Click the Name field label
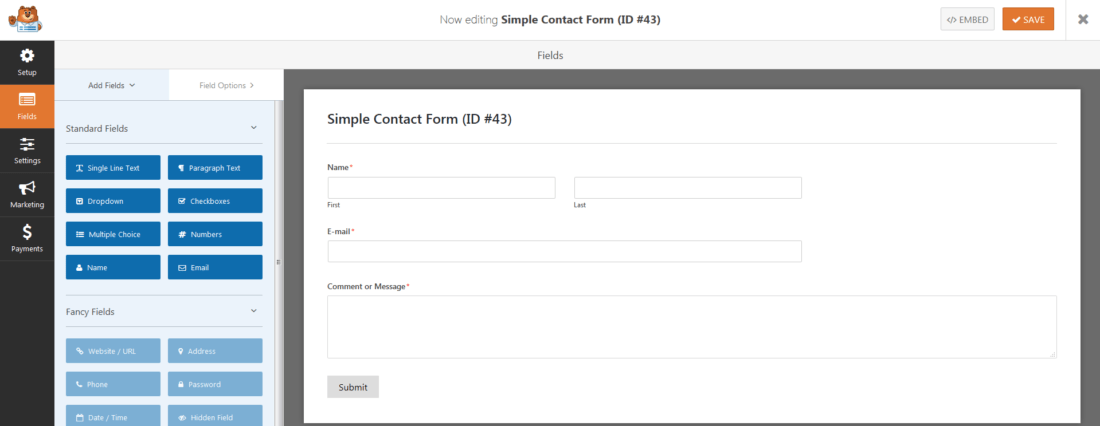 [338, 167]
